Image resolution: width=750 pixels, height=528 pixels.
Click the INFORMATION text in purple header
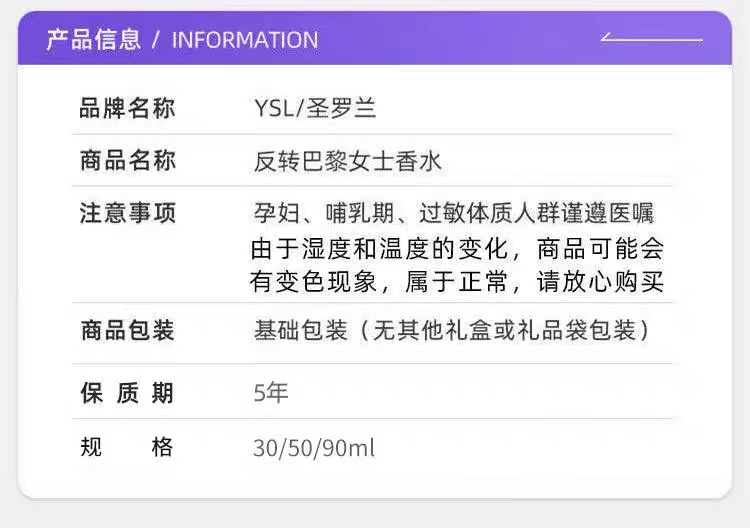tap(245, 40)
